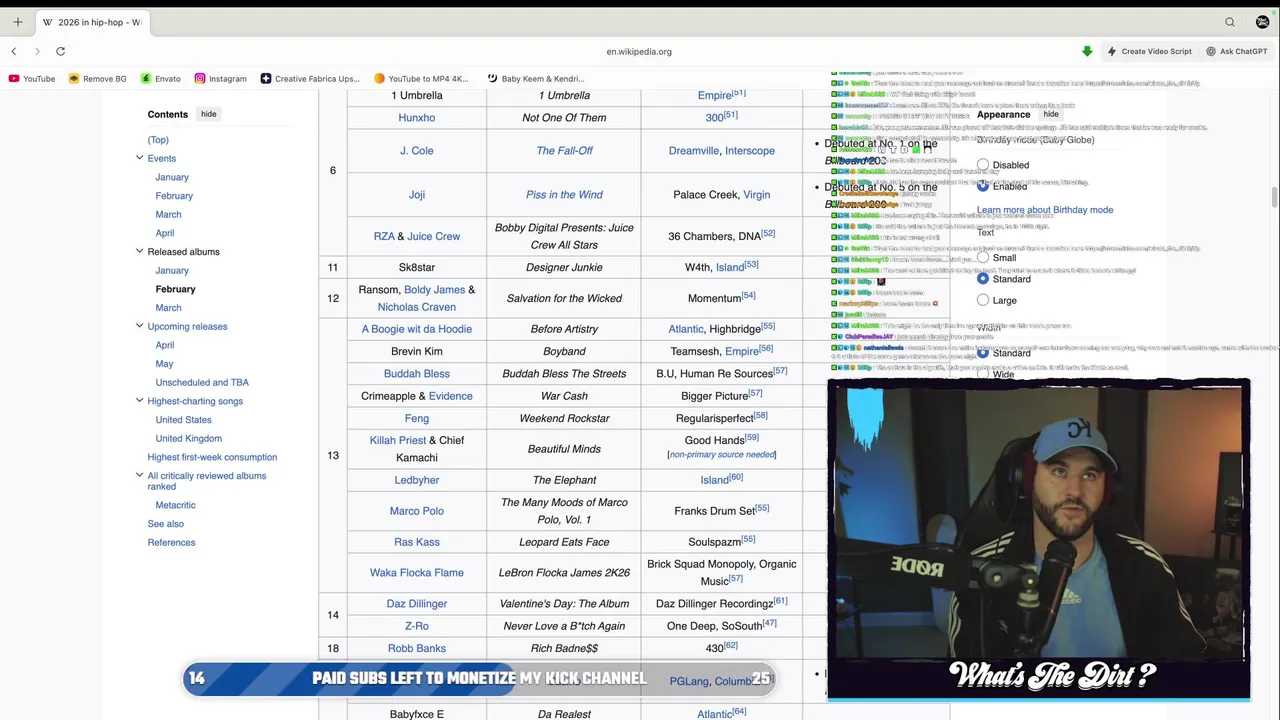Screen dimensions: 1280x720
Task: Select the Weekend Rockstar title cell
Action: (564, 418)
